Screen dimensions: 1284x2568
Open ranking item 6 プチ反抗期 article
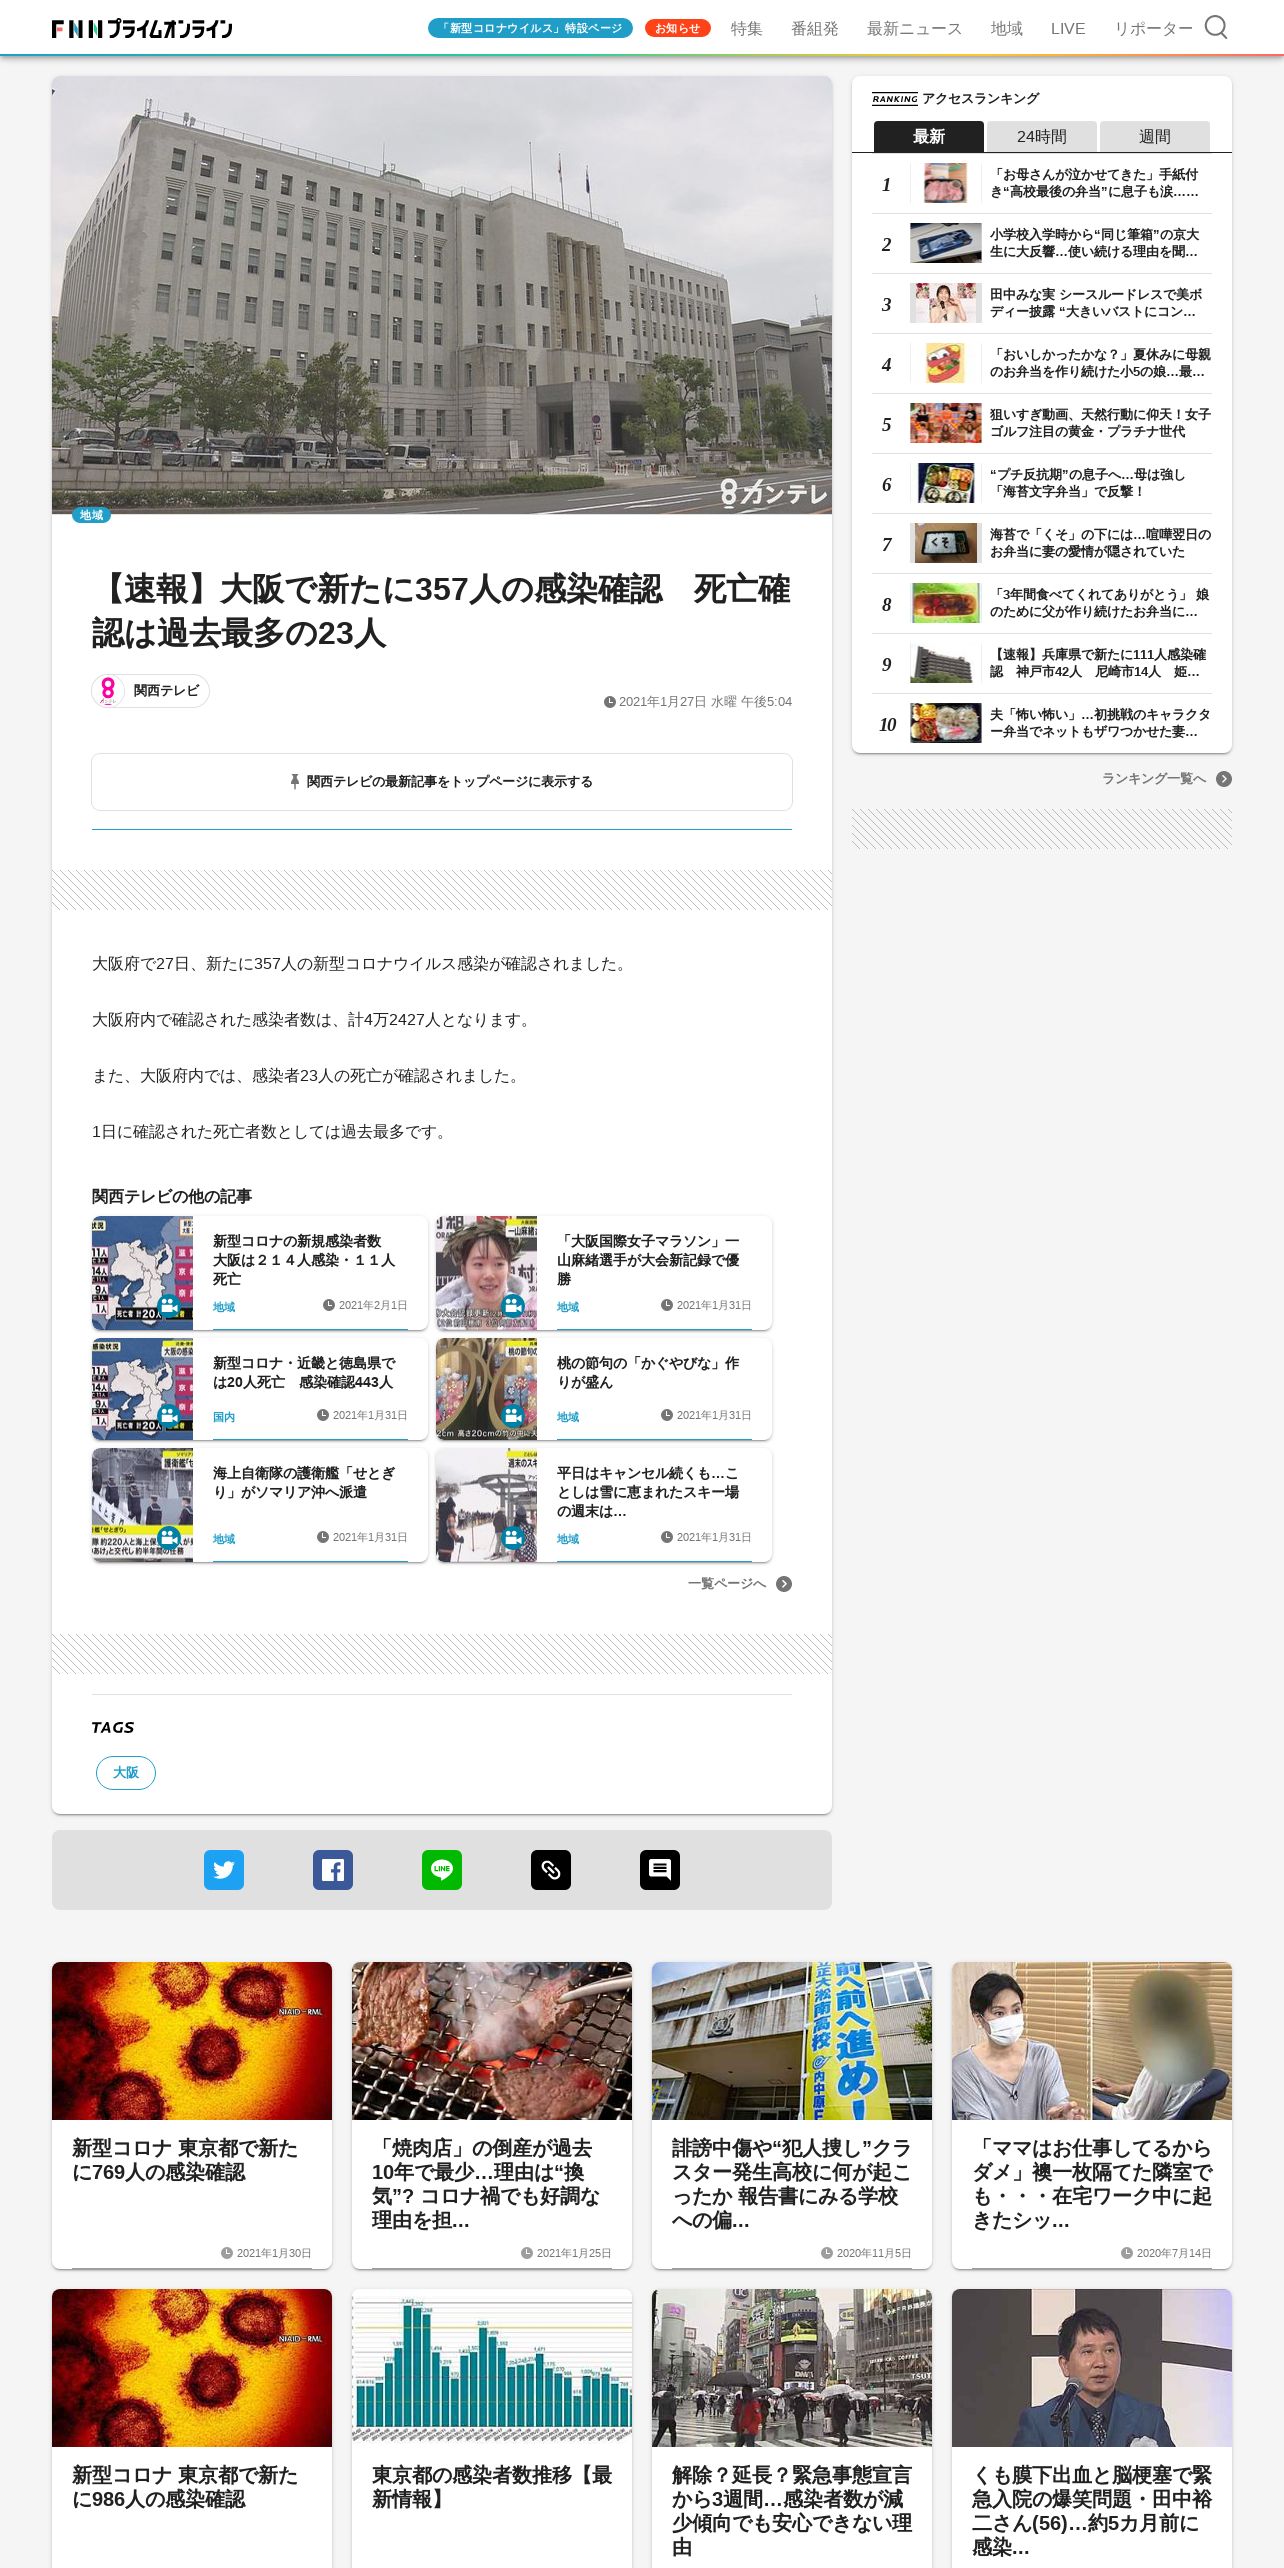1042,483
